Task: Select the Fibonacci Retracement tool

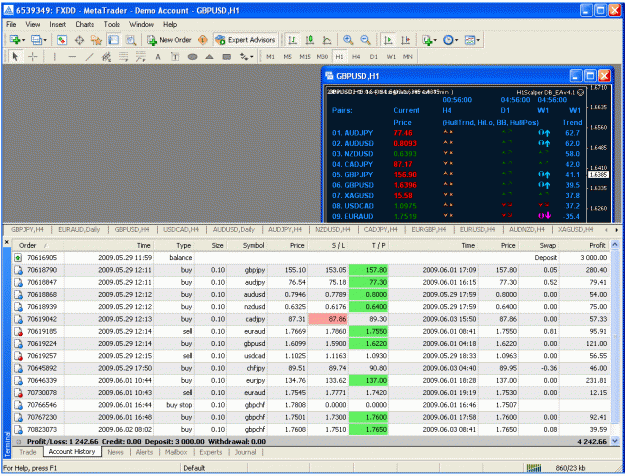Action: click(124, 57)
